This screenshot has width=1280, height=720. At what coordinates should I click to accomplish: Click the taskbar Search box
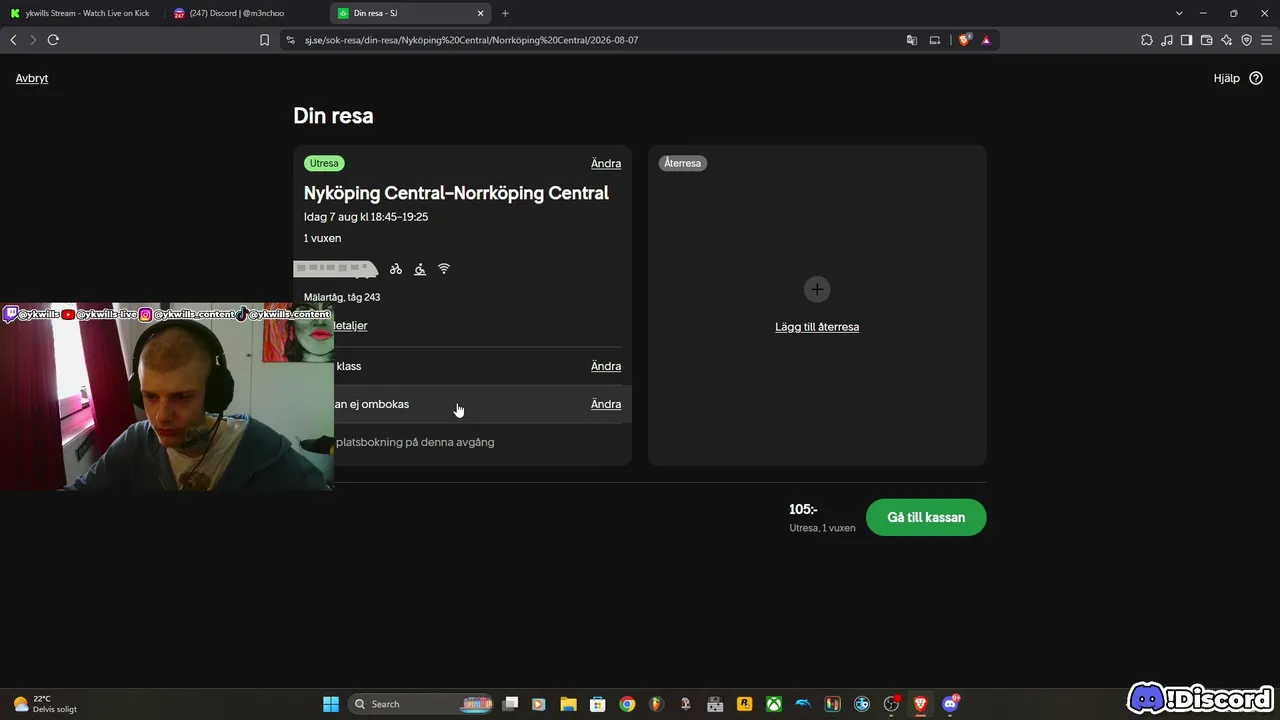click(x=420, y=704)
